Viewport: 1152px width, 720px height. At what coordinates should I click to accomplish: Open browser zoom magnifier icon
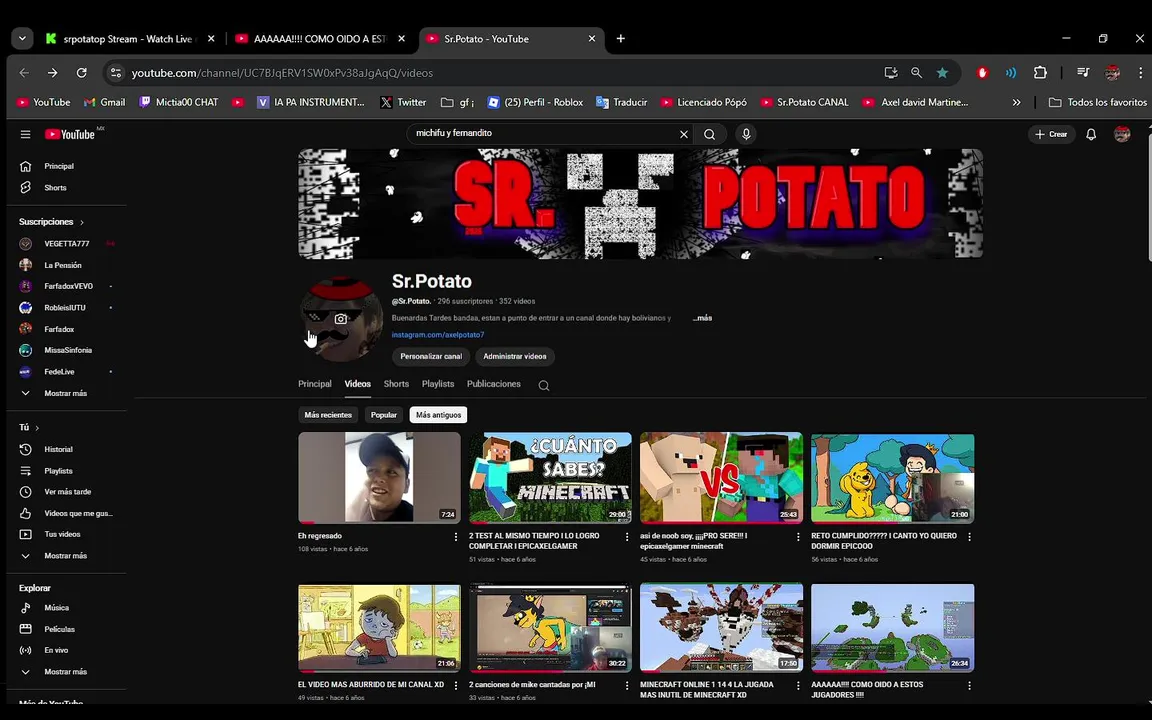[x=916, y=73]
